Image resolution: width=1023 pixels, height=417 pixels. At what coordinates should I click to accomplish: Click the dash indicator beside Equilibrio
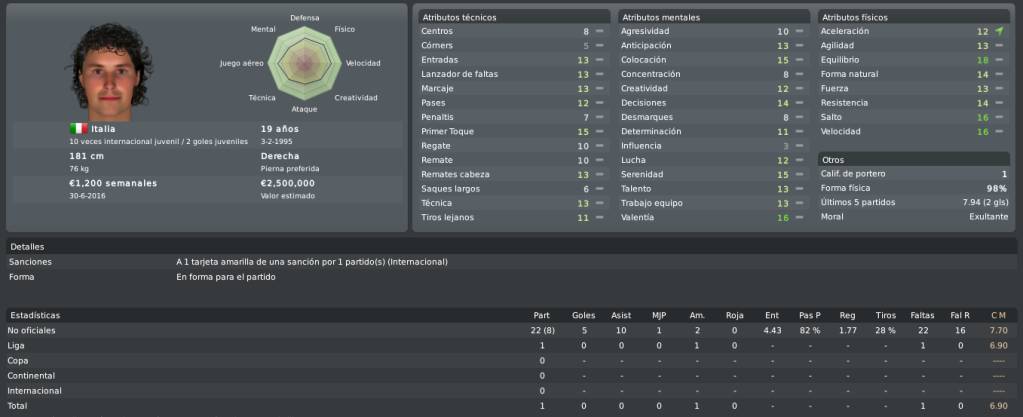999,60
